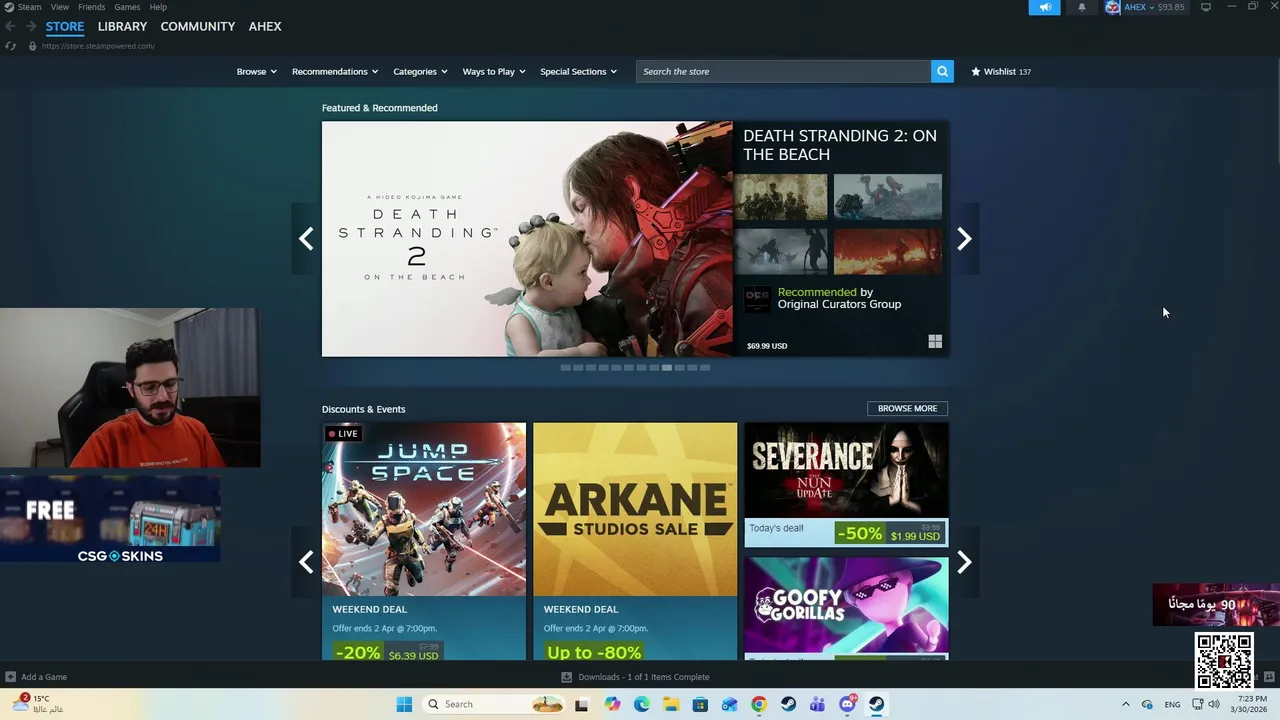Open the Goofy Gorillas card
Viewport: 1280px width, 720px height.
click(846, 608)
